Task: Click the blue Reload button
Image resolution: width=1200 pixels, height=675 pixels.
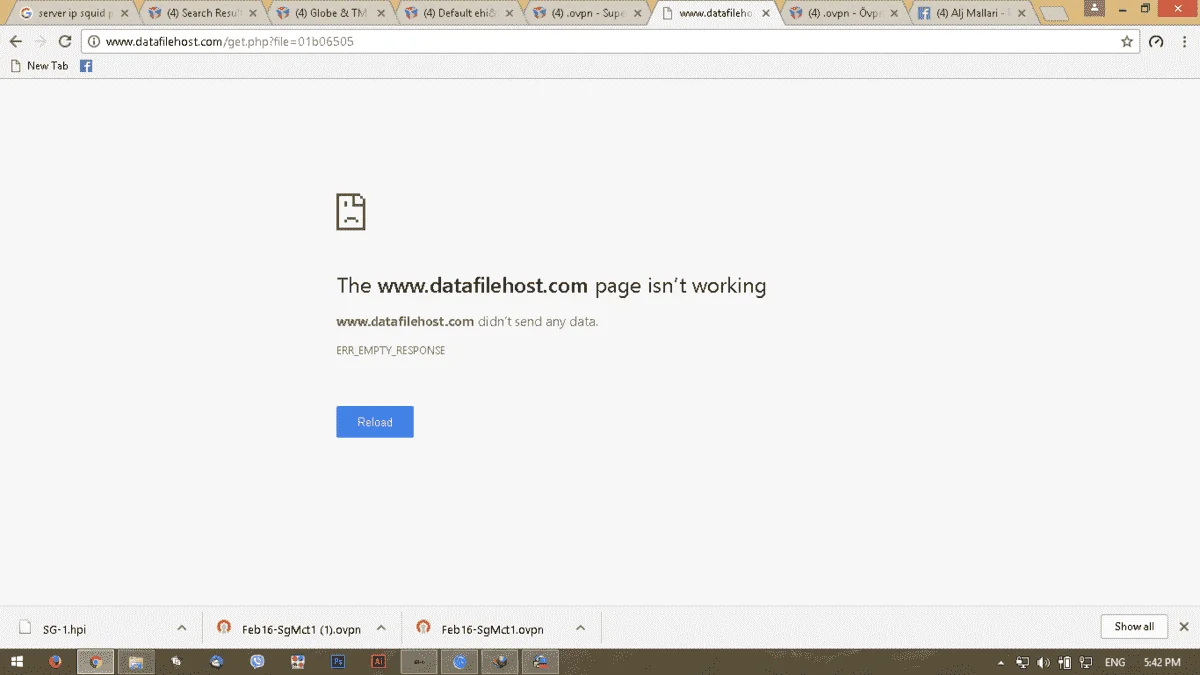Action: pos(375,422)
